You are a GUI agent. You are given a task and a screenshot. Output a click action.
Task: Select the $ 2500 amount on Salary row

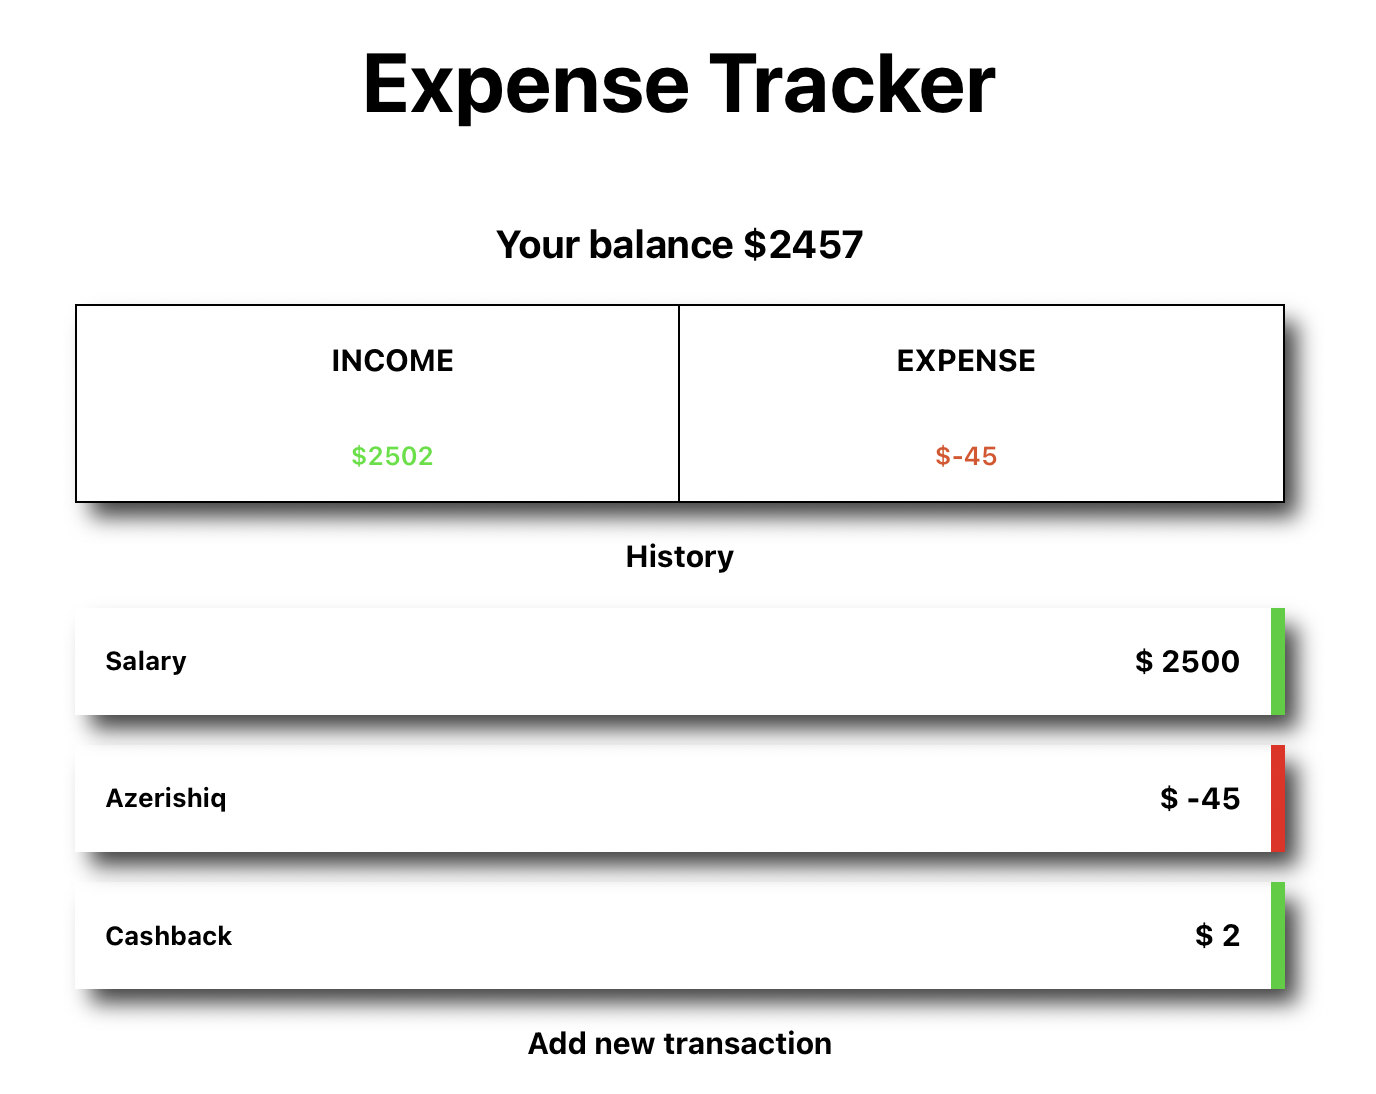(1185, 661)
